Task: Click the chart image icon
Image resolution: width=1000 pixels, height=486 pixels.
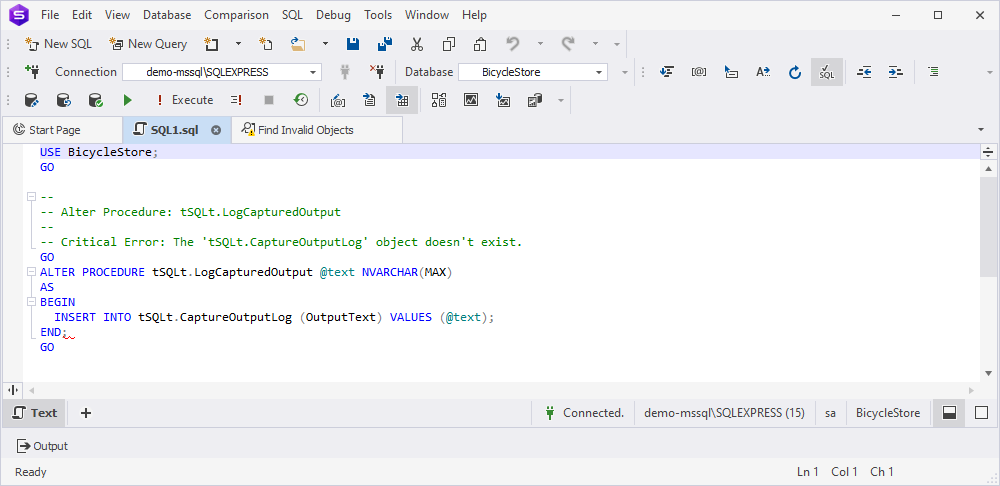Action: (x=471, y=100)
